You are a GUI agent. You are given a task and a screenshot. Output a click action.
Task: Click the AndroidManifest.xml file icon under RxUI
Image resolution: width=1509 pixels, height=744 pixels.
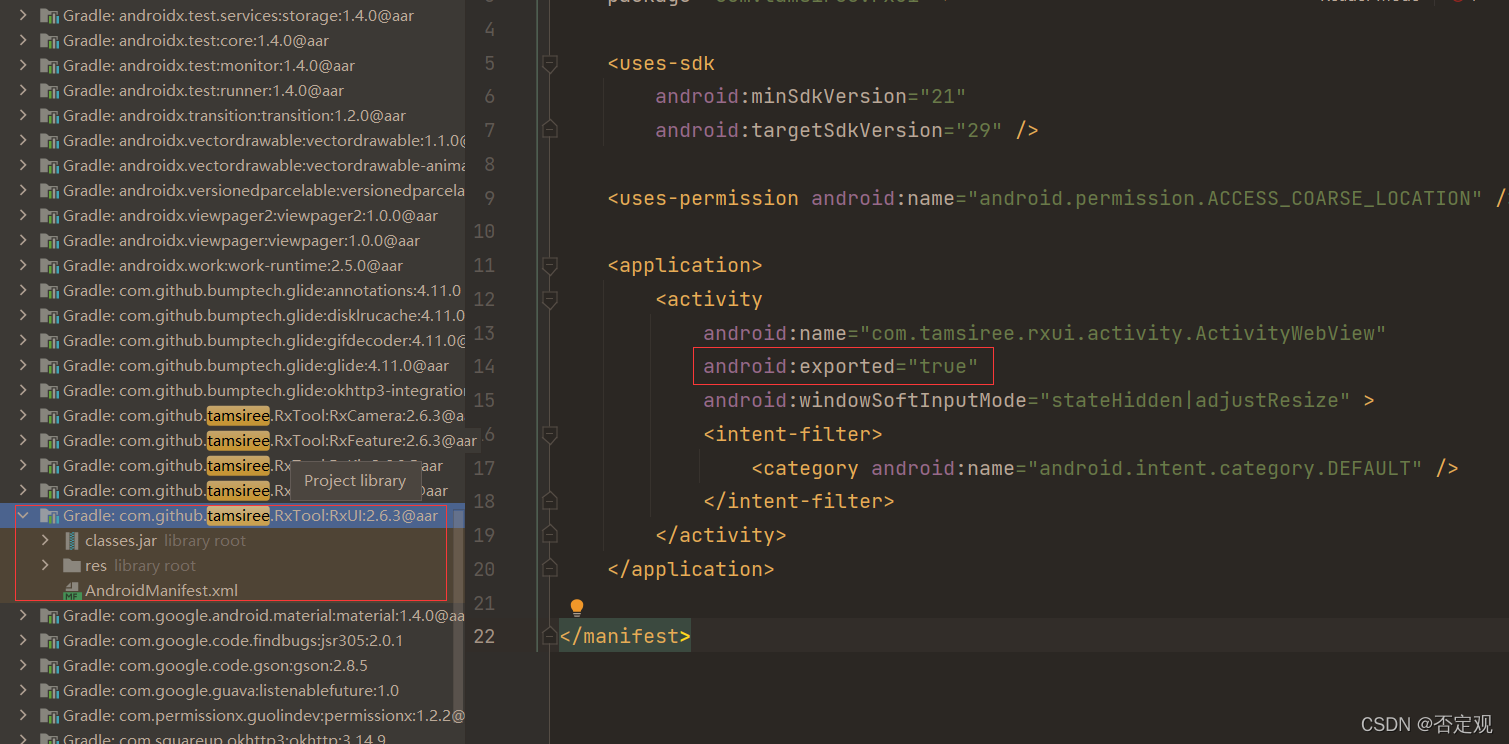(71, 590)
